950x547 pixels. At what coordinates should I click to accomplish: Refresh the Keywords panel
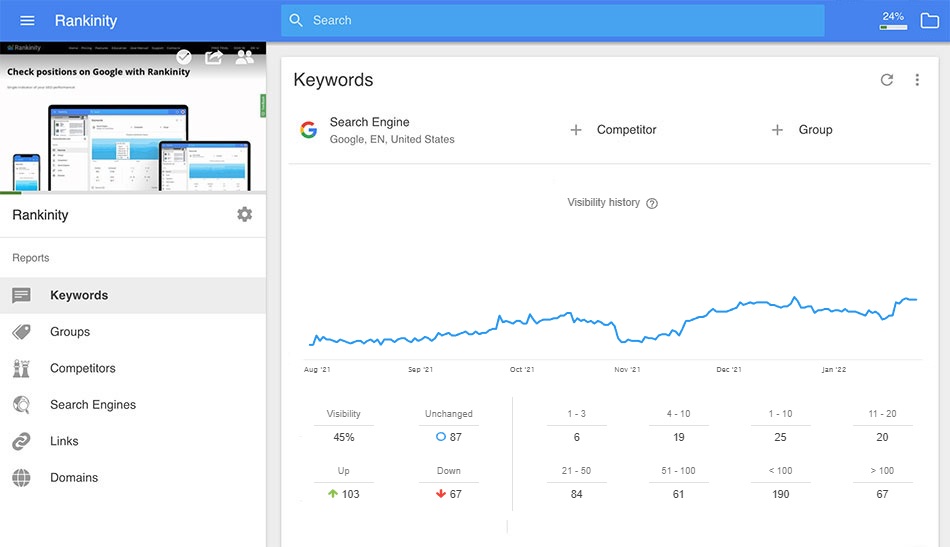pyautogui.click(x=887, y=80)
